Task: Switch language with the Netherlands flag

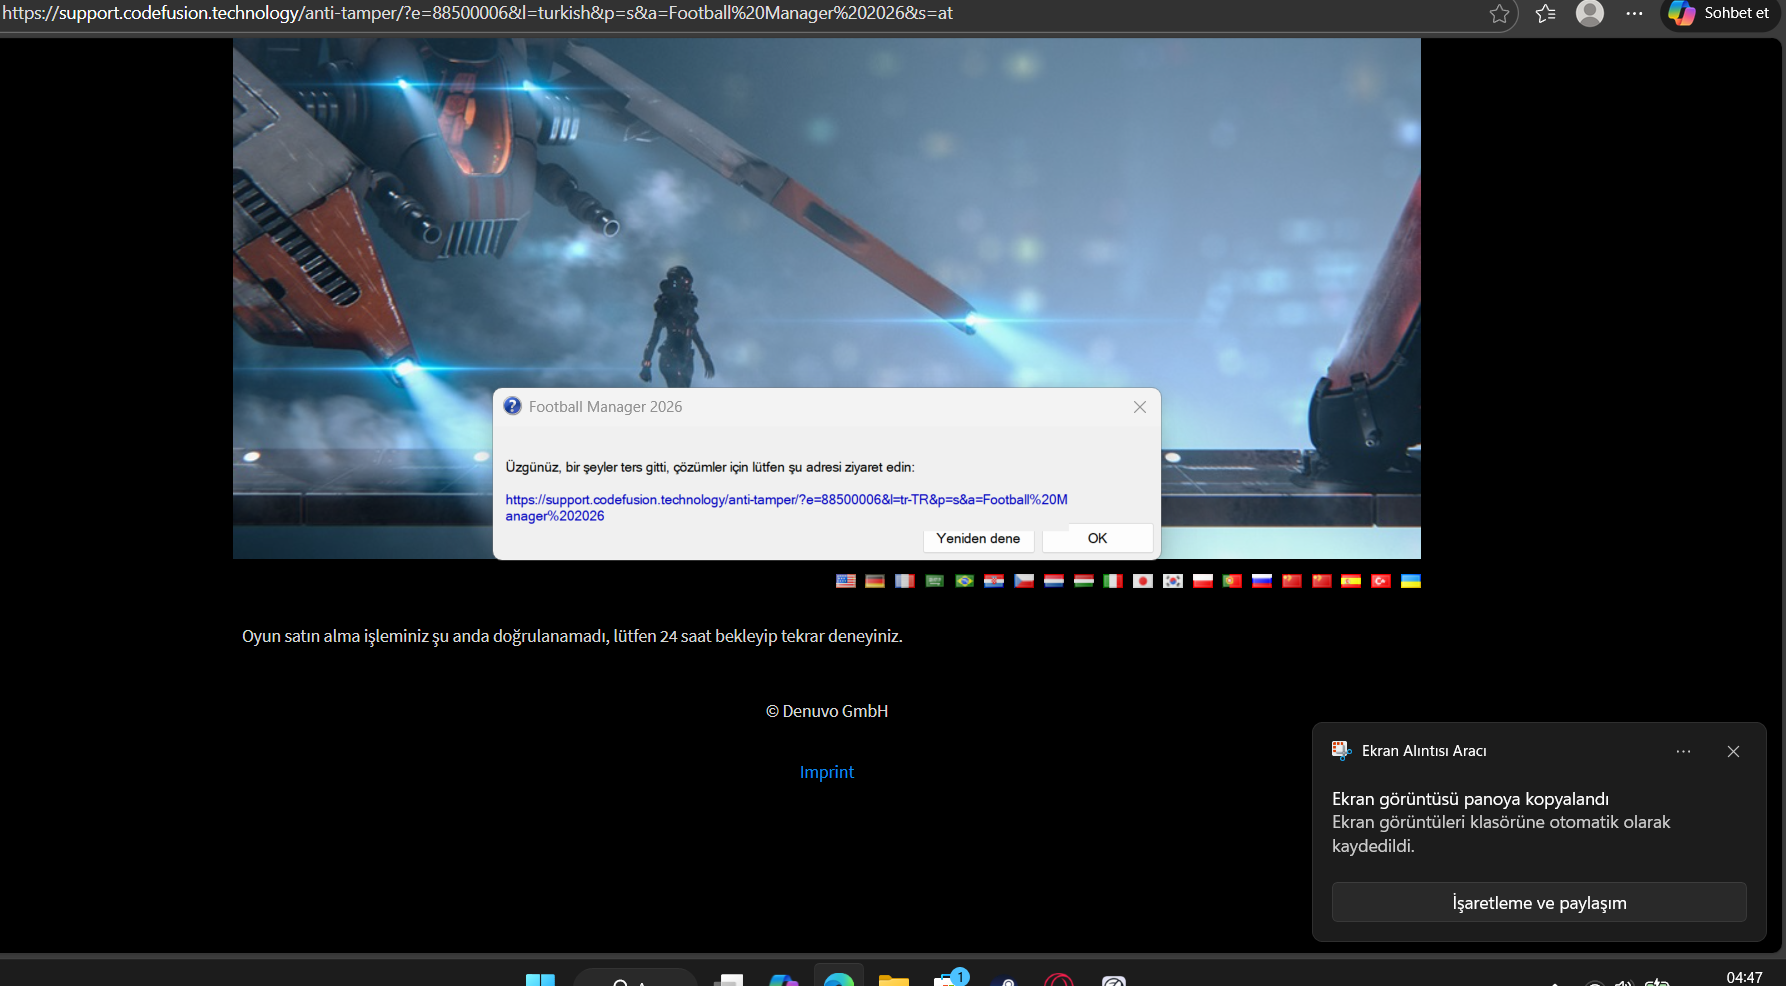Action: coord(1054,581)
